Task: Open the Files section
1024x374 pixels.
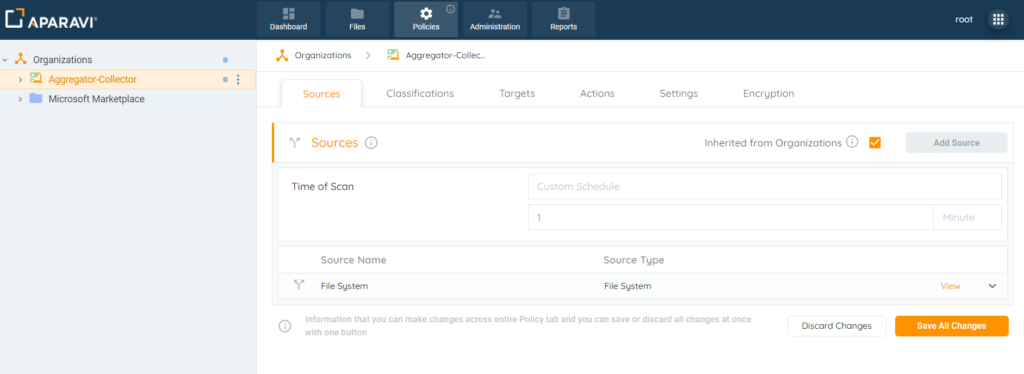Action: 357,20
